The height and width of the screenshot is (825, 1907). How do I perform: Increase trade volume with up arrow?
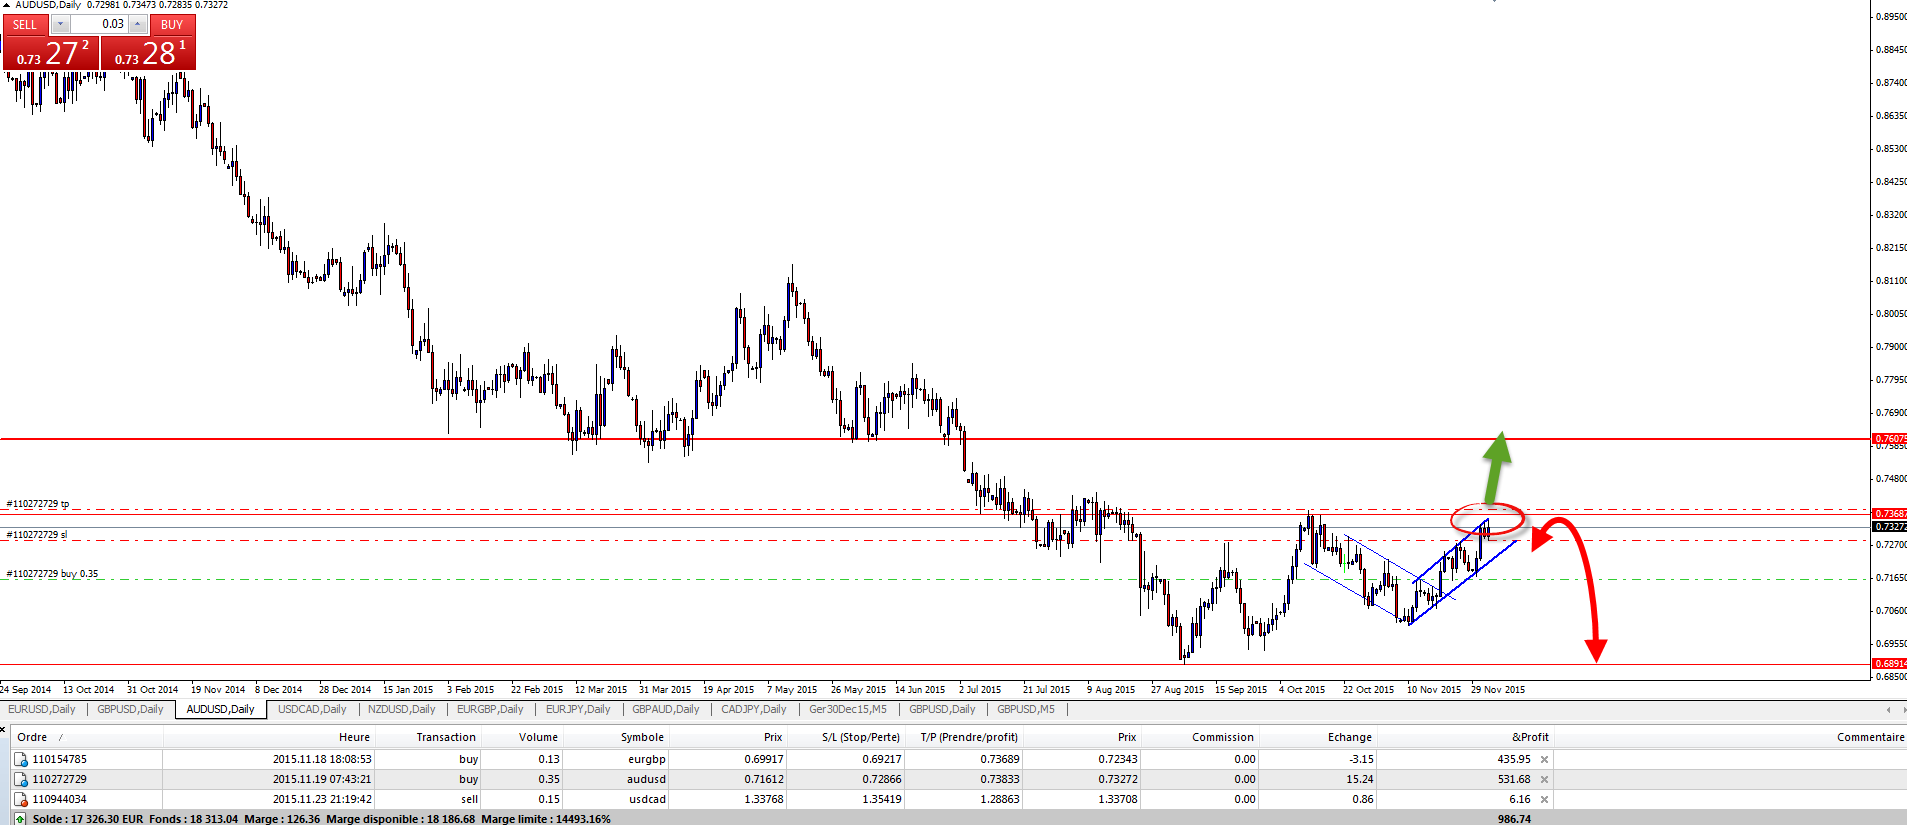pos(138,24)
